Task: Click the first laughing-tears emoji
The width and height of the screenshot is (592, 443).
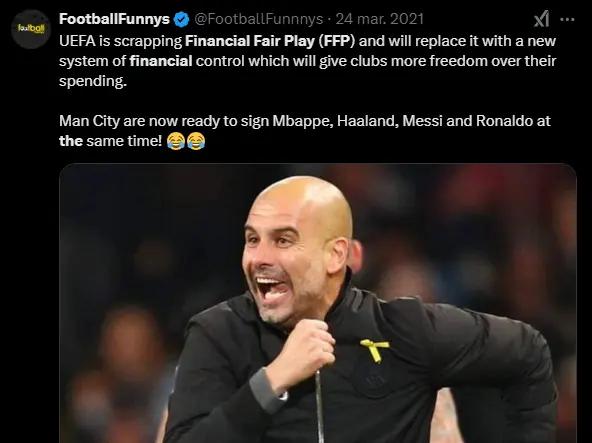Action: [x=176, y=141]
